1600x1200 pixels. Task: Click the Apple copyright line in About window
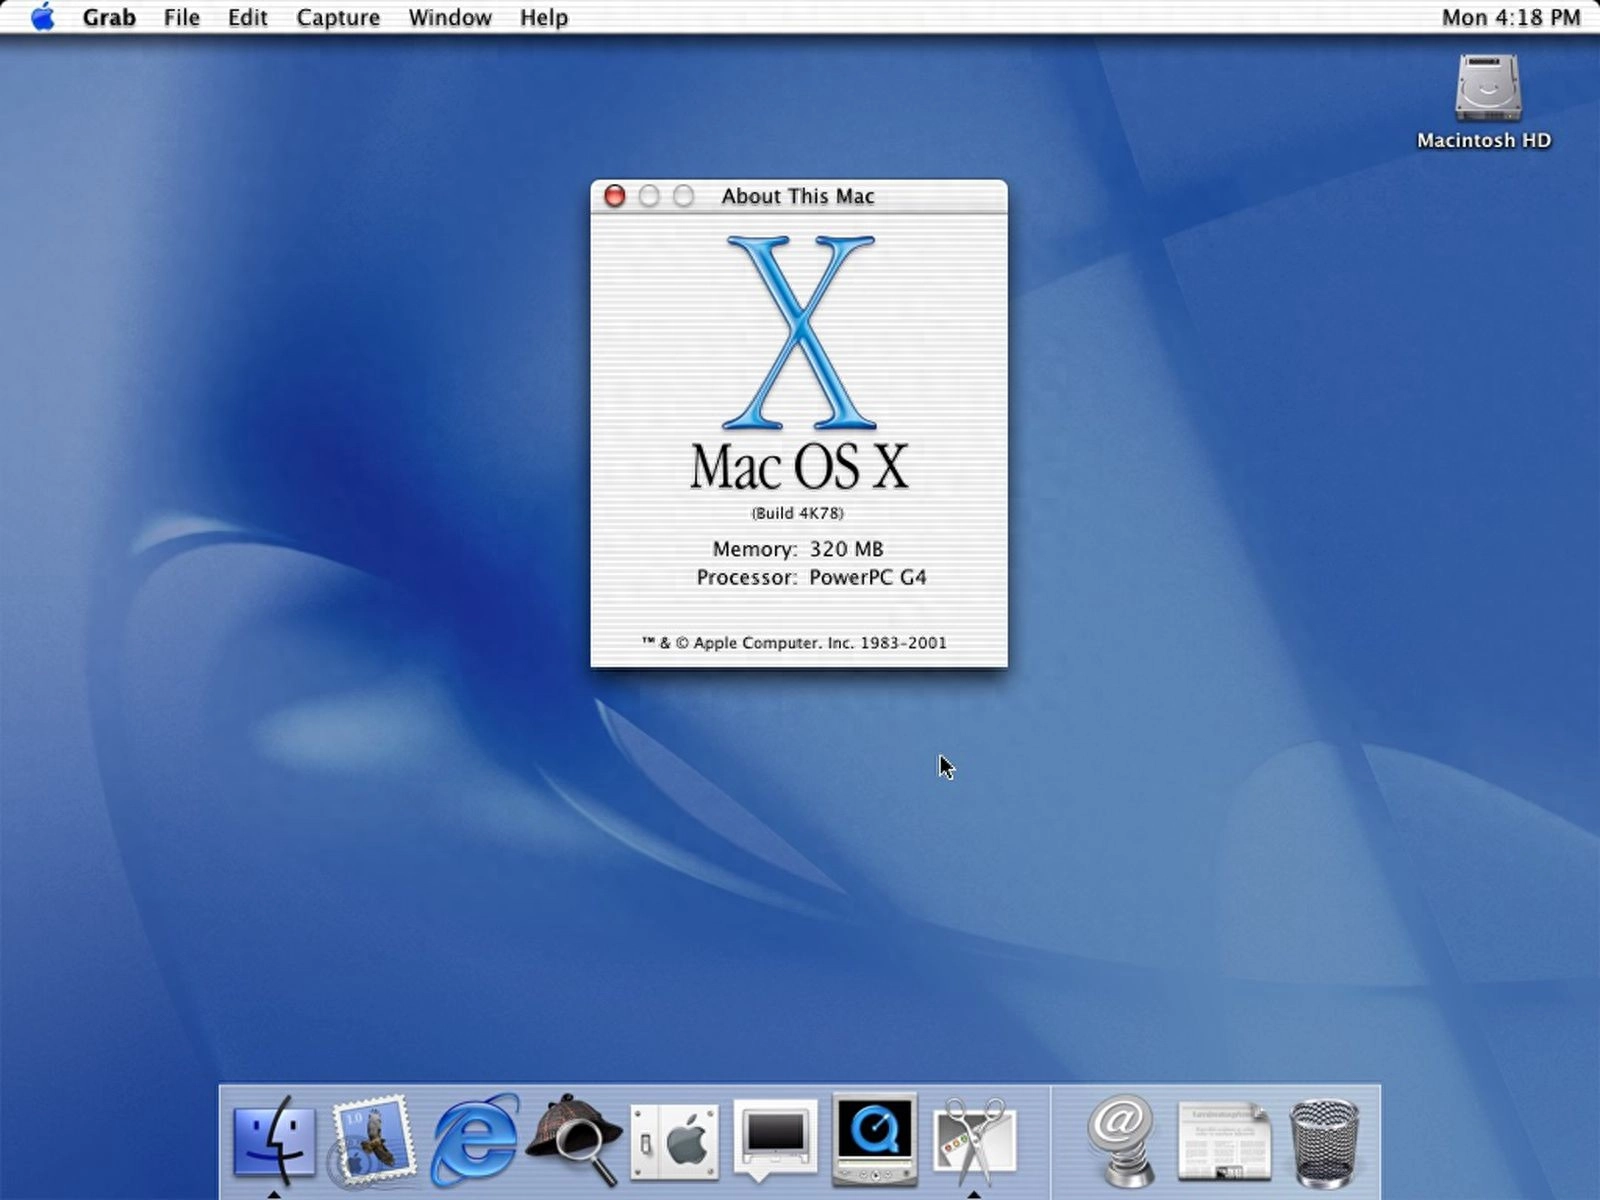click(797, 643)
